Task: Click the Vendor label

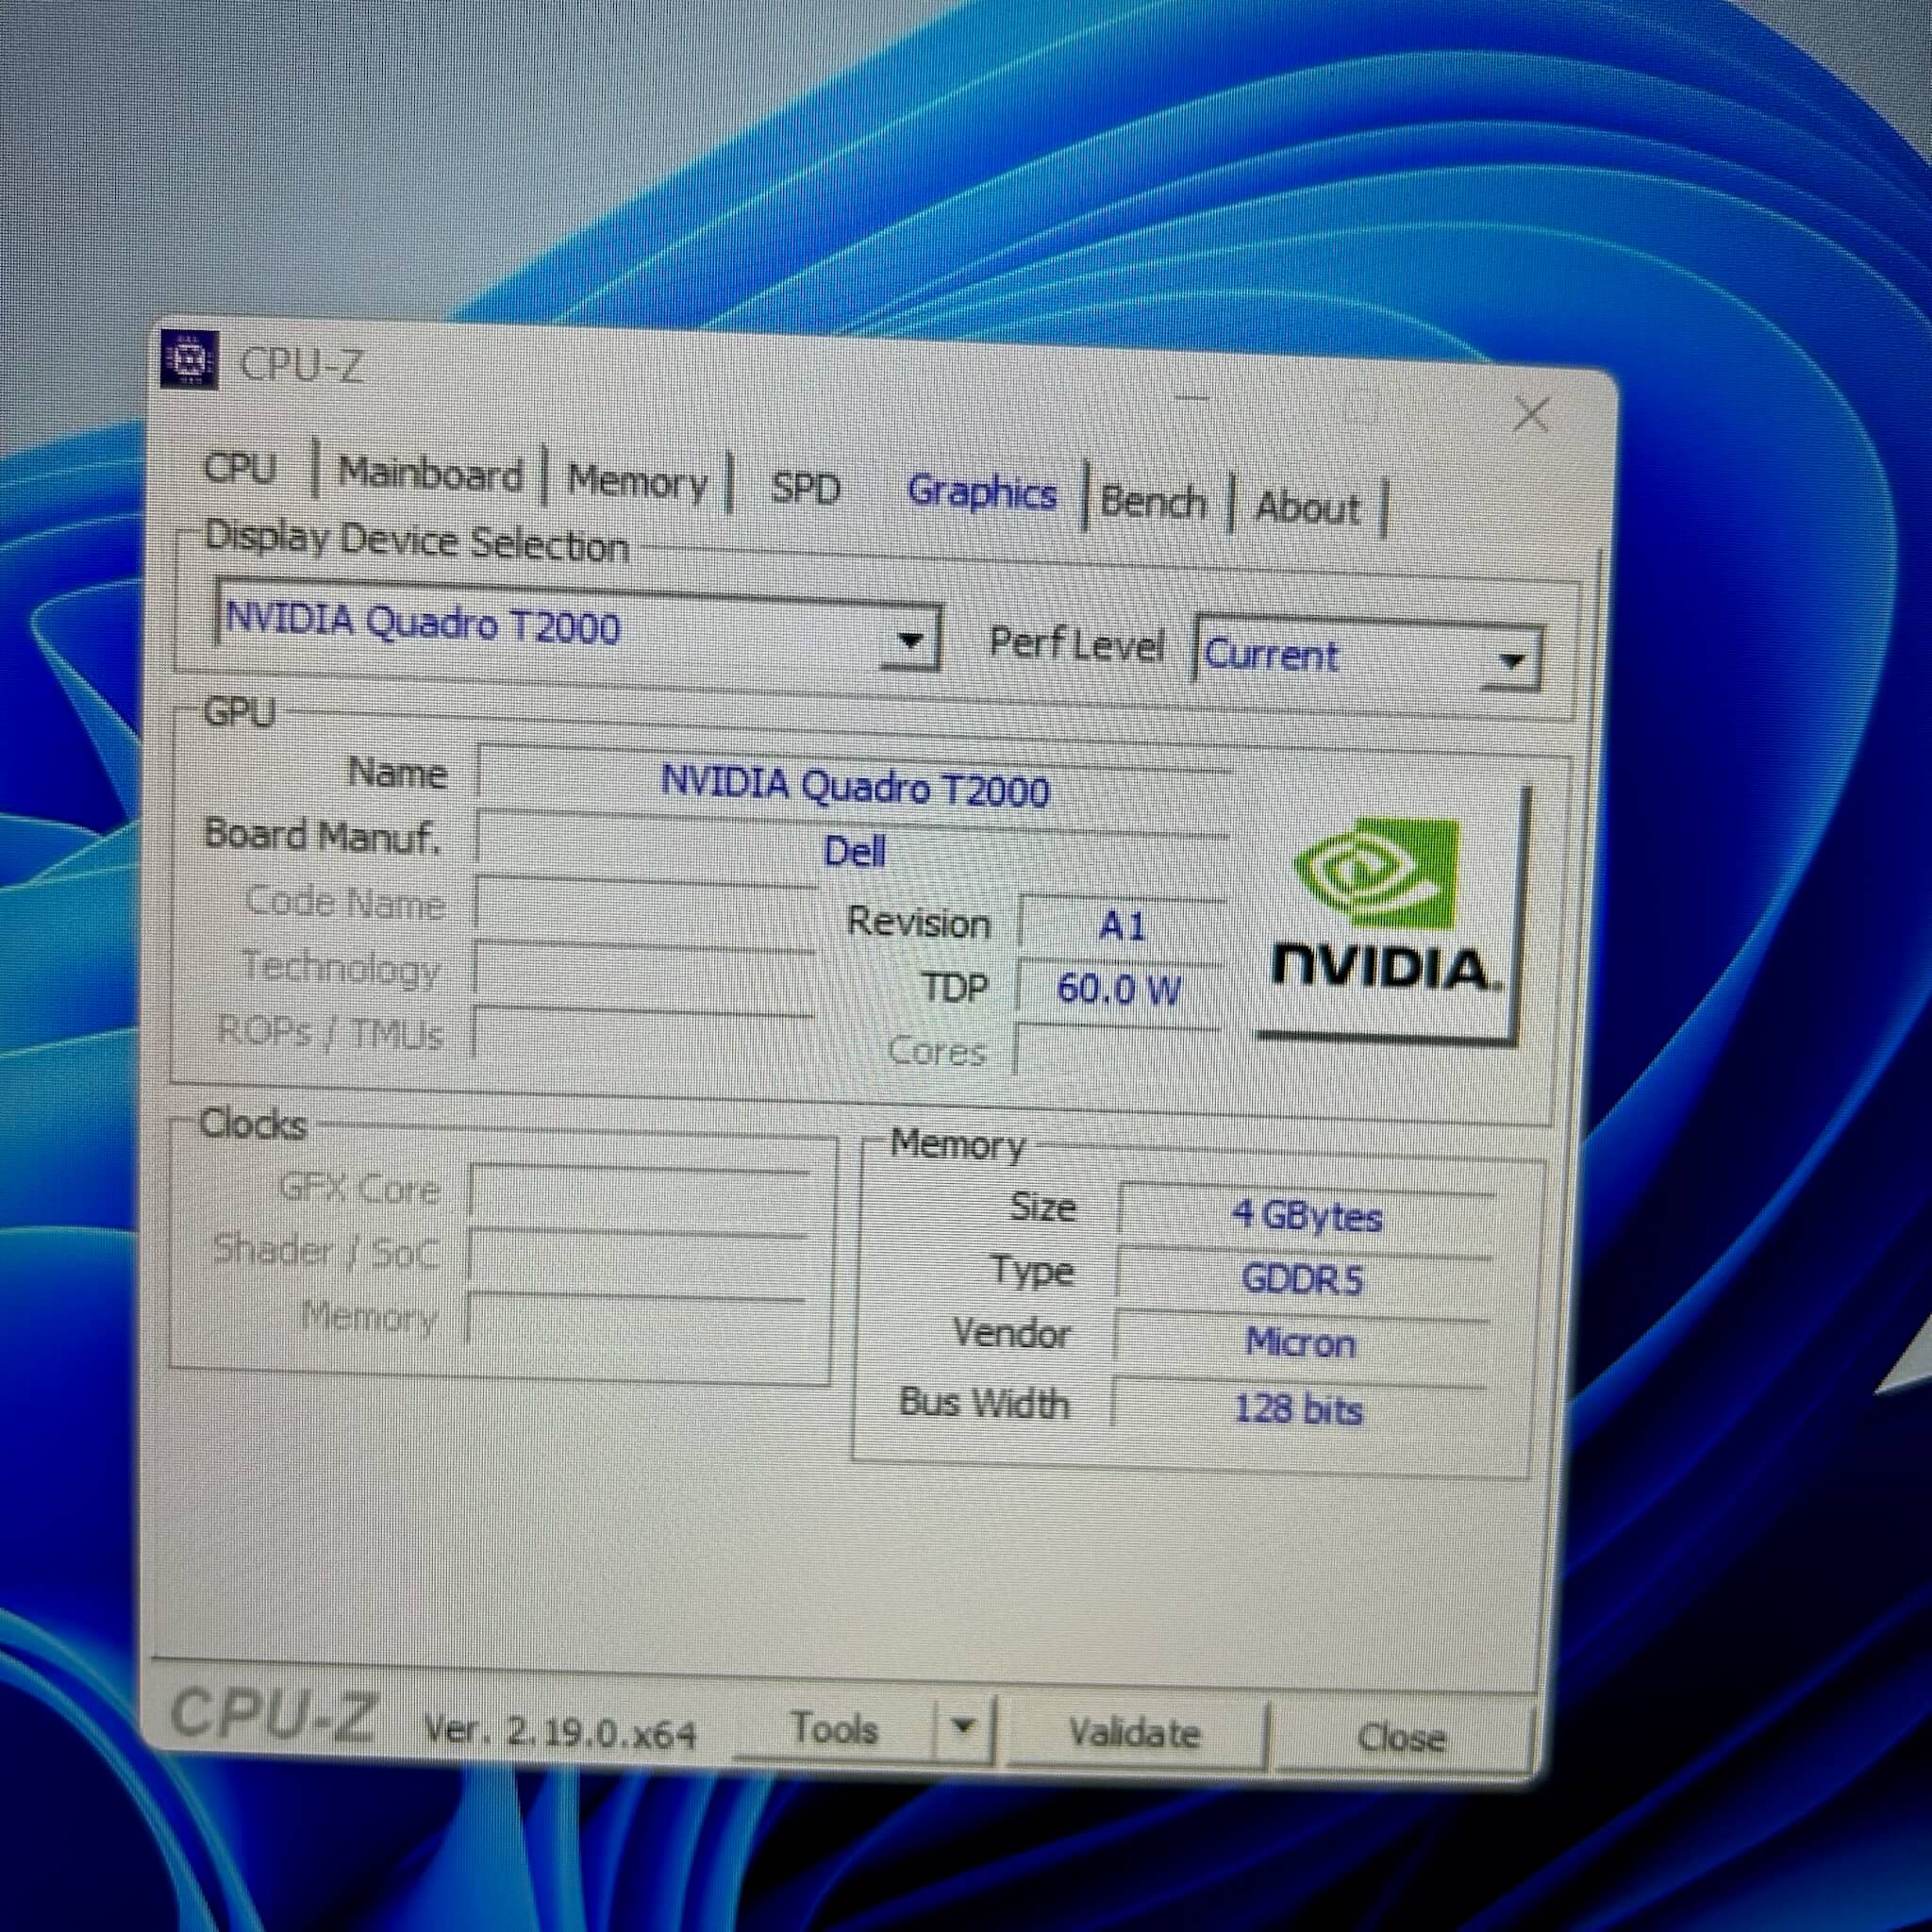Action: point(1011,1333)
